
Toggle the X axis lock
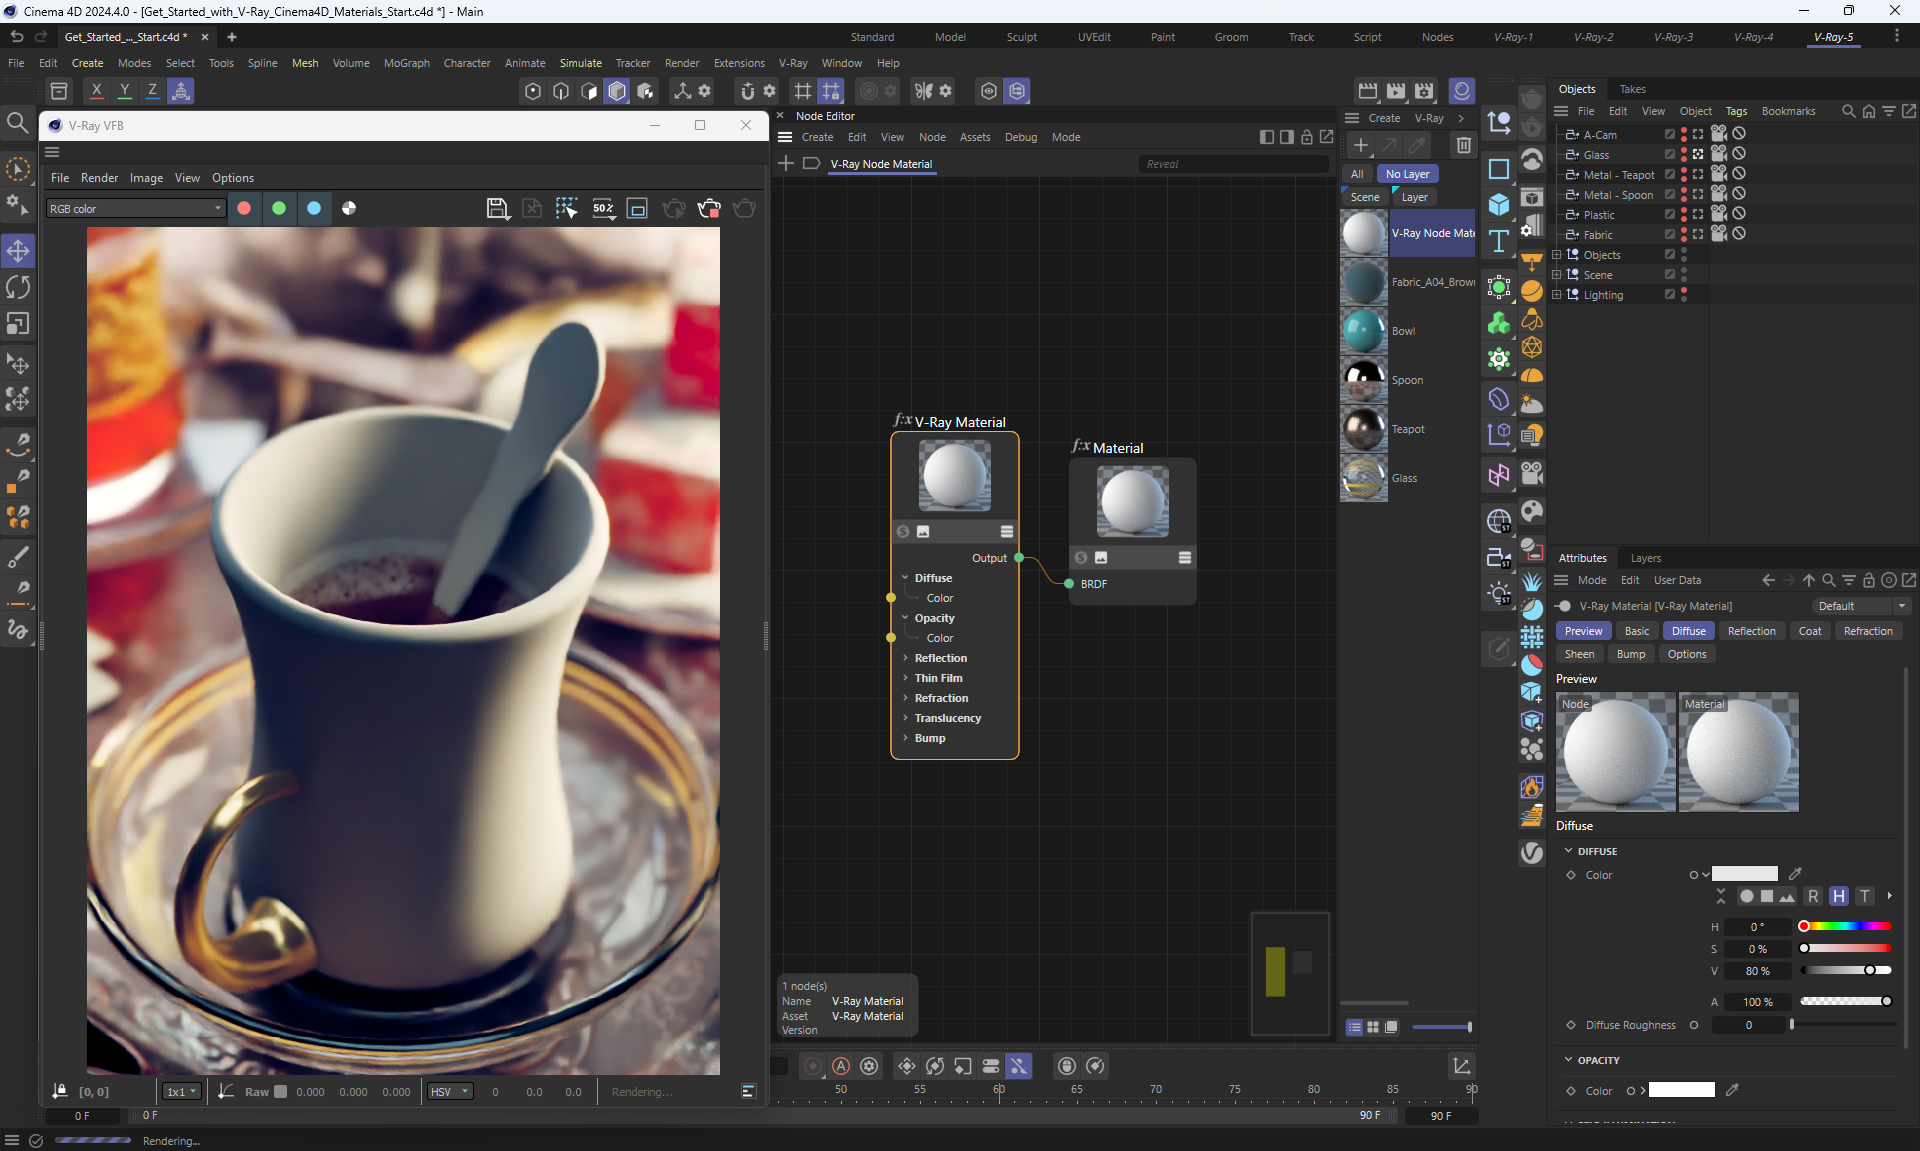tap(96, 91)
